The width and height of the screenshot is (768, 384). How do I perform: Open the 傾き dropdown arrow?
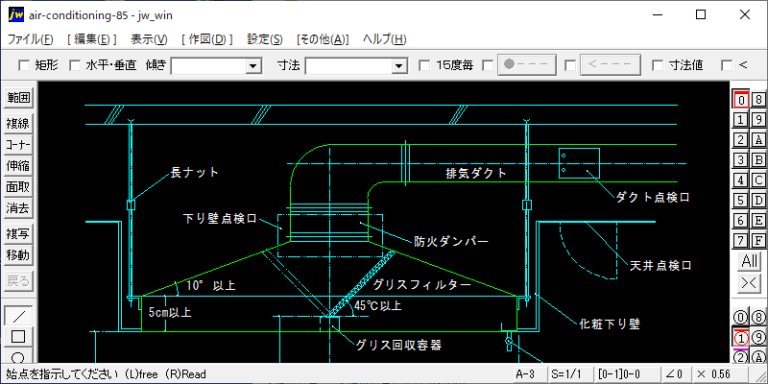point(253,66)
